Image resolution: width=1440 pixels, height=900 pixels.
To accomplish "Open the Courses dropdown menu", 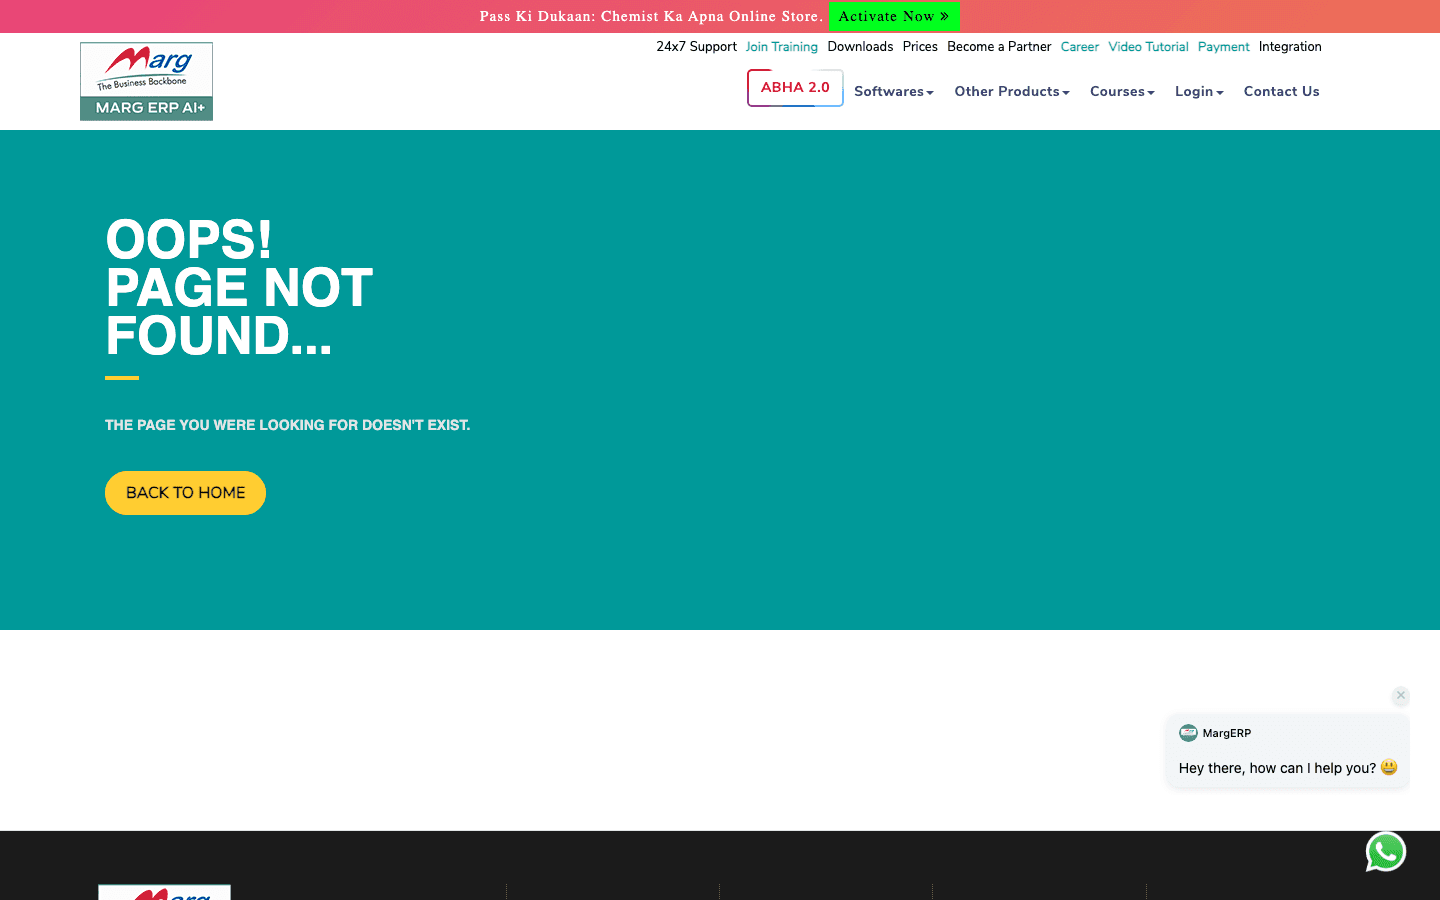I will (x=1122, y=91).
